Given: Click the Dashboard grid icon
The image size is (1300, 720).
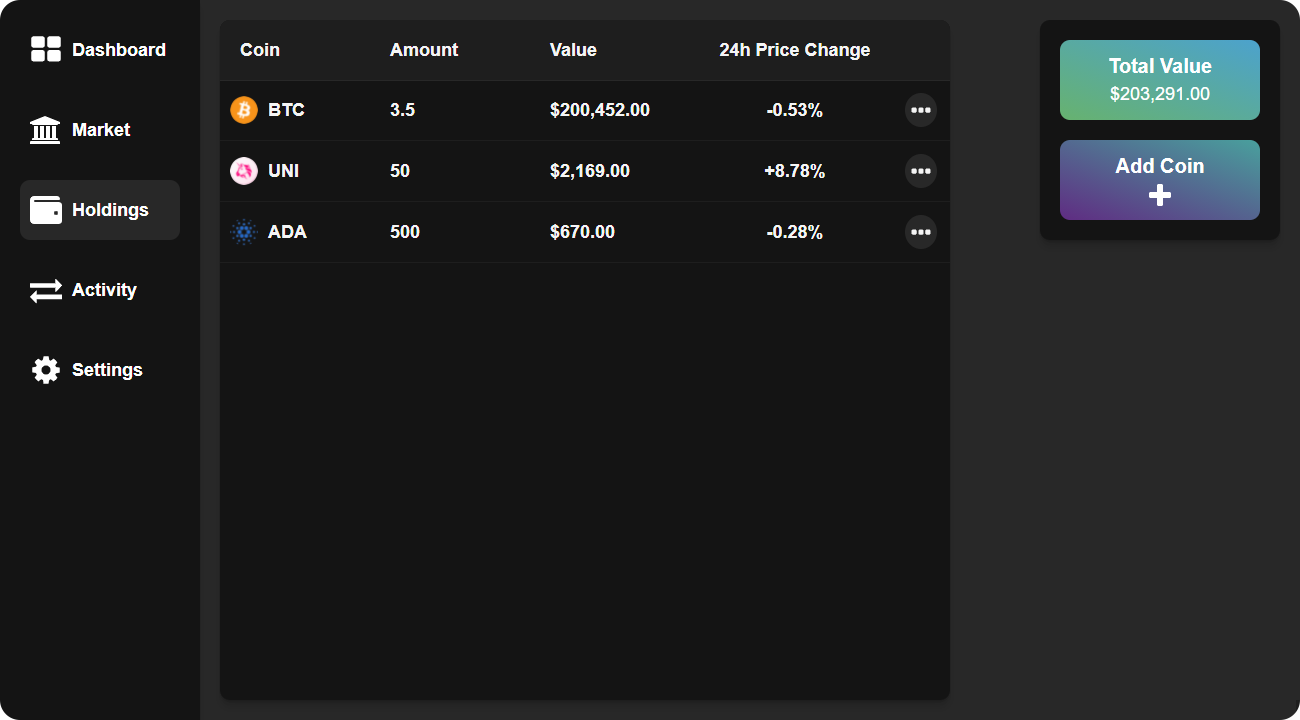Looking at the screenshot, I should click(46, 49).
